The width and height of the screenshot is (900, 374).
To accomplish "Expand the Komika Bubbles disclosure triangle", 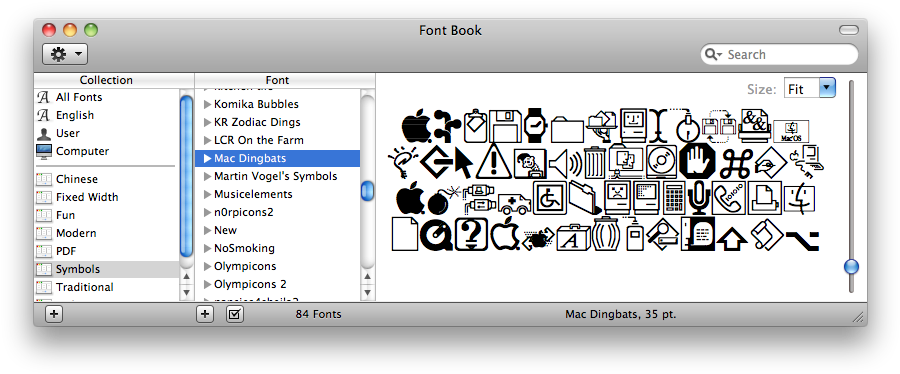I will (x=208, y=104).
